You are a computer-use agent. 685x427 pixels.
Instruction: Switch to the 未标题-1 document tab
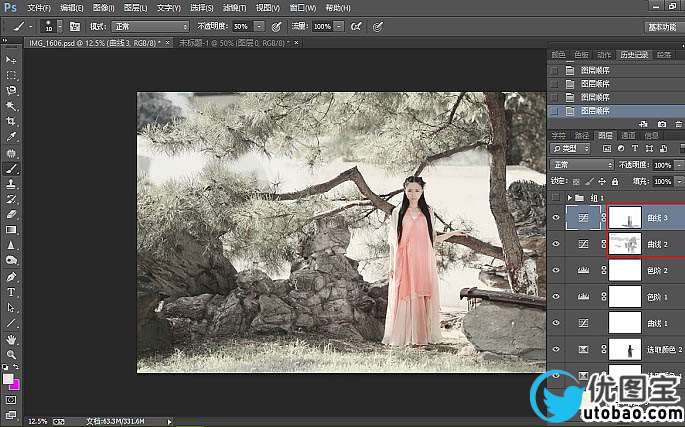pos(234,43)
